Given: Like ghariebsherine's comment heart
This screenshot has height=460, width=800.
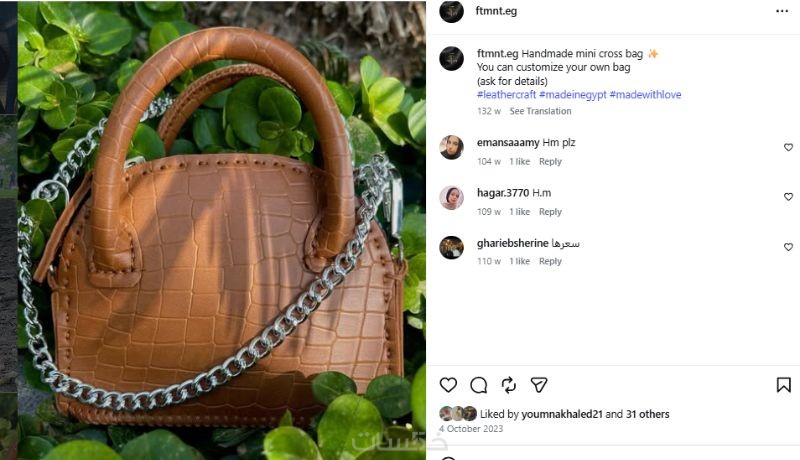Looking at the screenshot, I should 788,247.
